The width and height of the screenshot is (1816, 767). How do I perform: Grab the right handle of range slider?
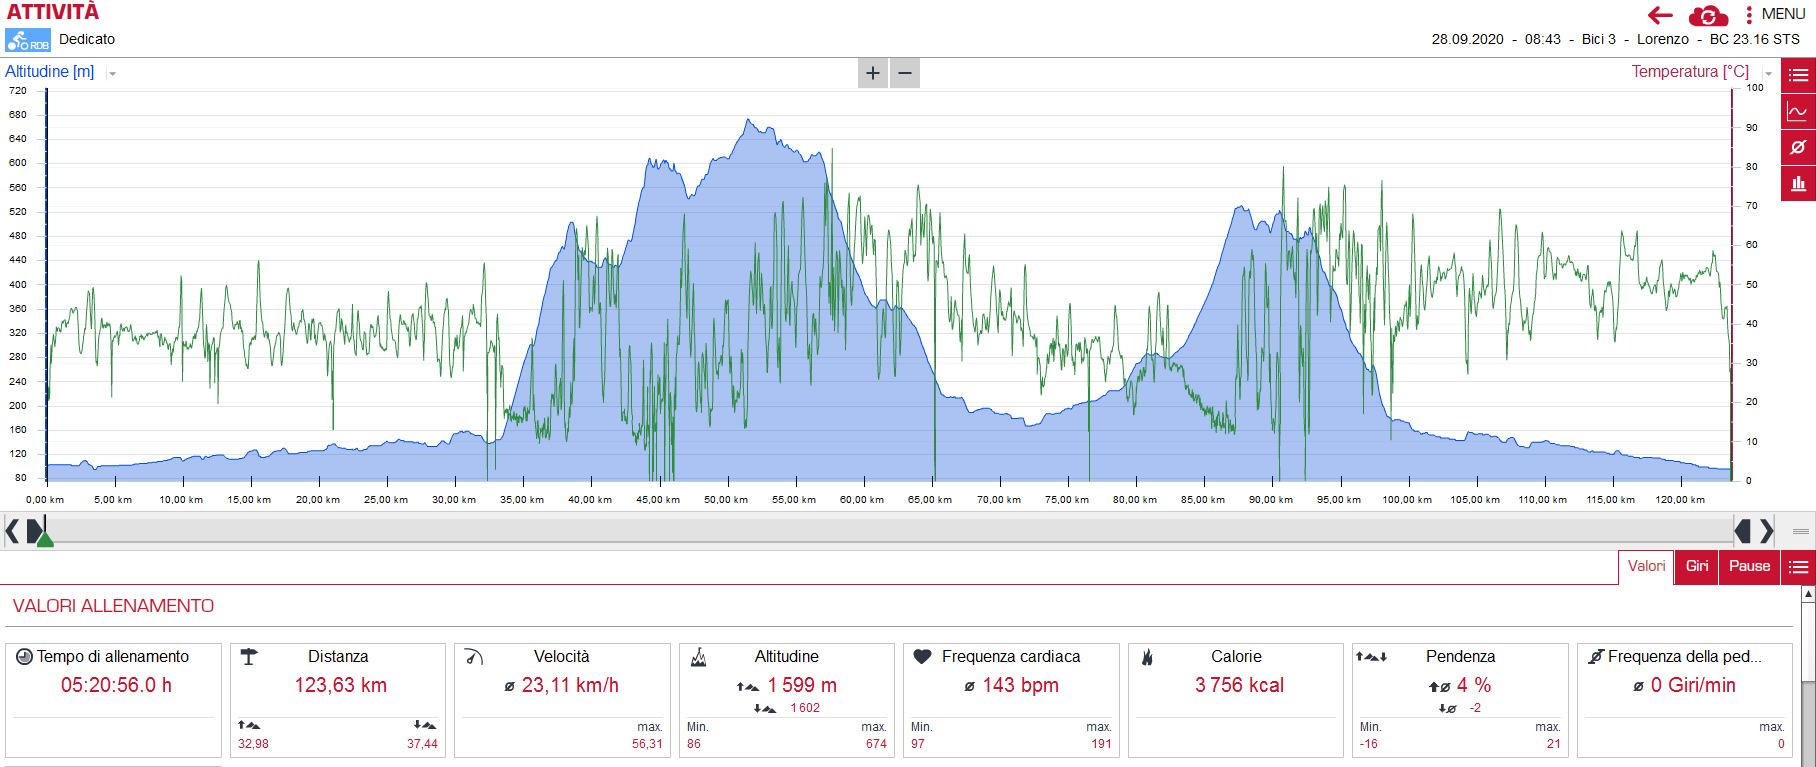(1743, 530)
